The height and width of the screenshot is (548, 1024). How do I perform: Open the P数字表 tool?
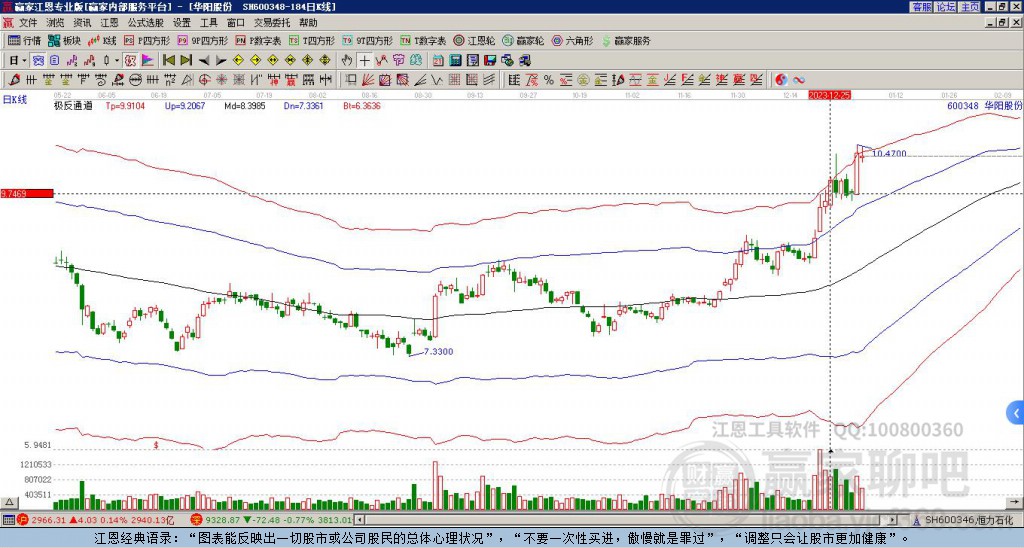point(259,41)
